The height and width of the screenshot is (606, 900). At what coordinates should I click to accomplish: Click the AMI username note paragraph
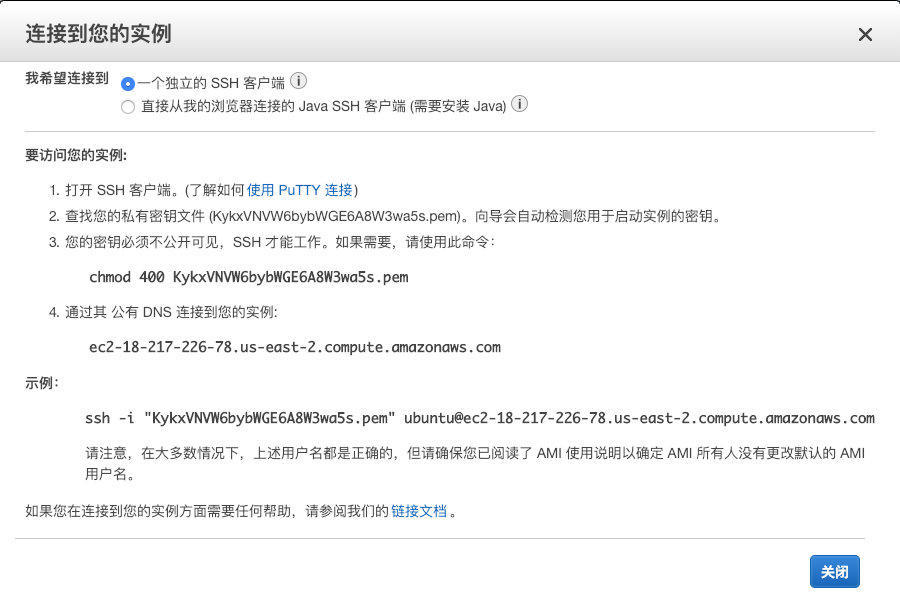(475, 464)
